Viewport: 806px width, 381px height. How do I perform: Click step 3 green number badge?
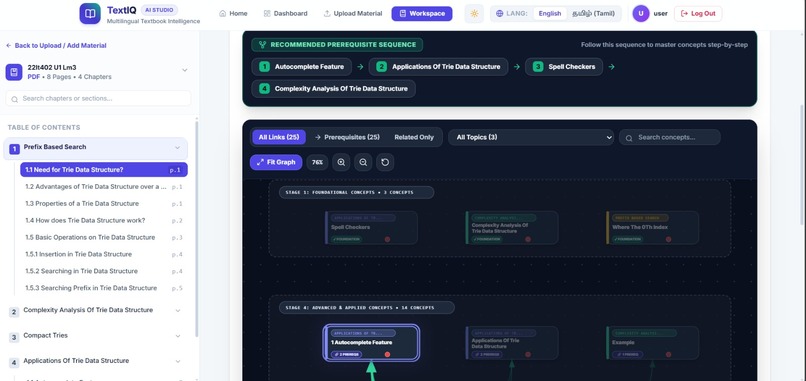click(538, 67)
